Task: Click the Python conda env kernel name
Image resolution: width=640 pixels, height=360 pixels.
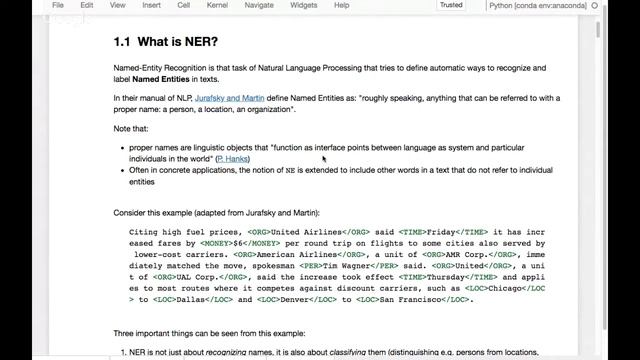Action: point(538,6)
